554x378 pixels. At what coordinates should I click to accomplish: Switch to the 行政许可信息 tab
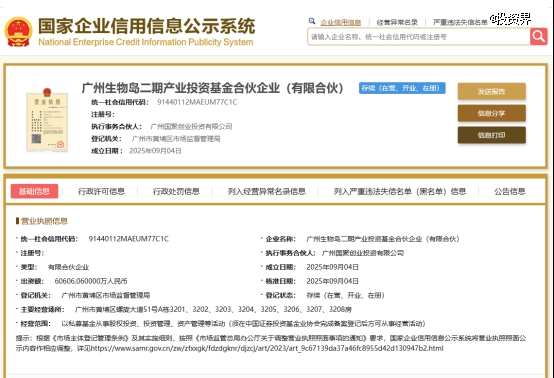point(101,191)
